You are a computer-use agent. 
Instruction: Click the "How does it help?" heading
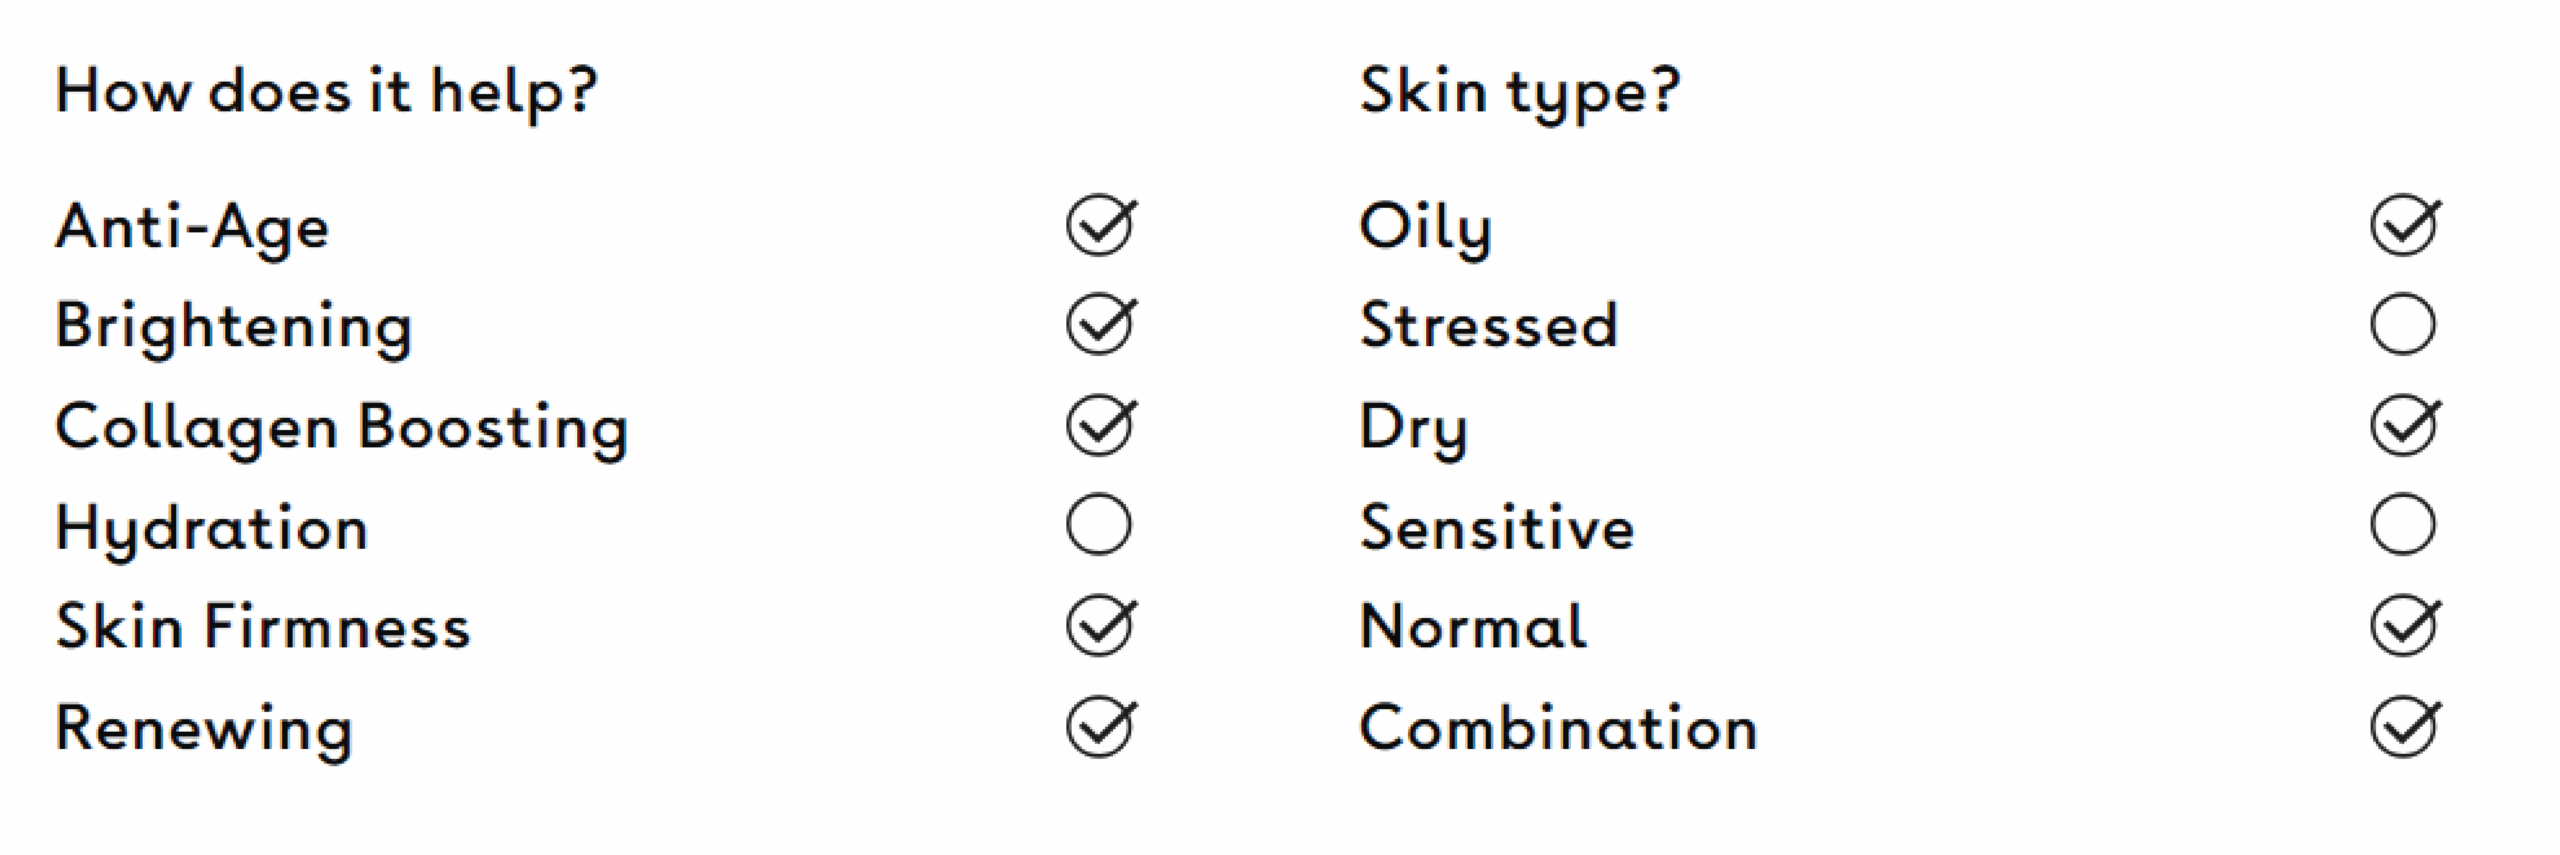pyautogui.click(x=326, y=92)
